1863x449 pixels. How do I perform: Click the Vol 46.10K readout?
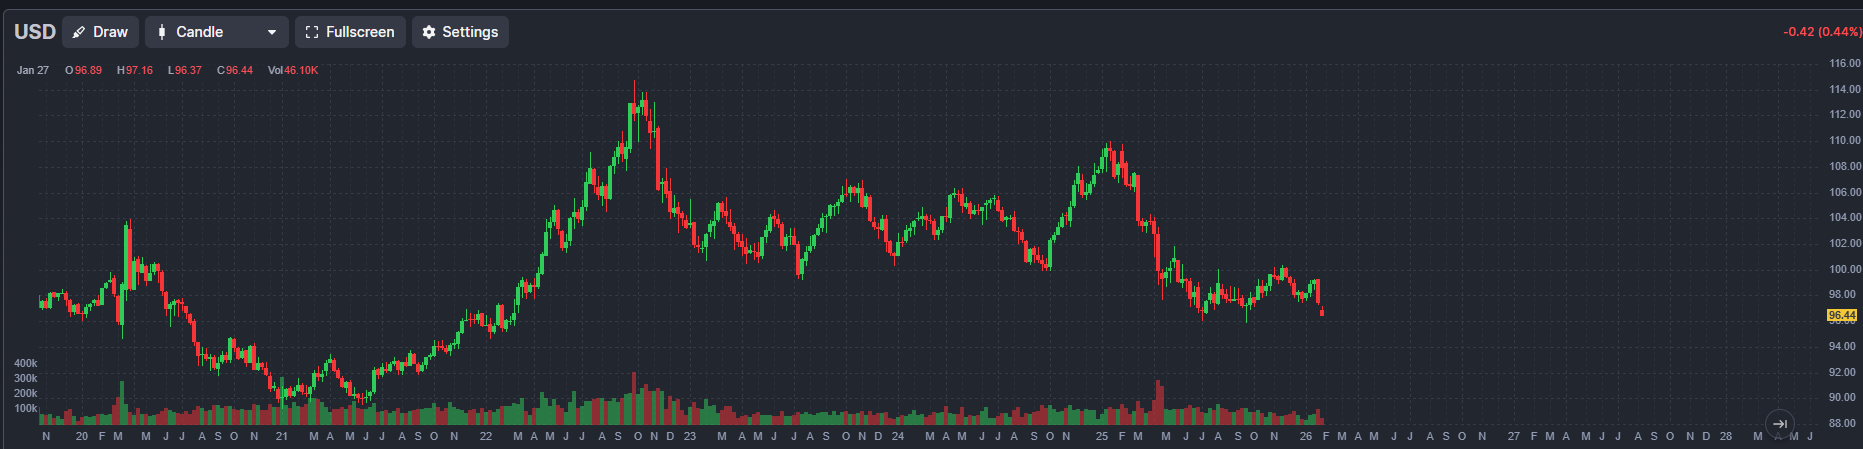[x=293, y=70]
